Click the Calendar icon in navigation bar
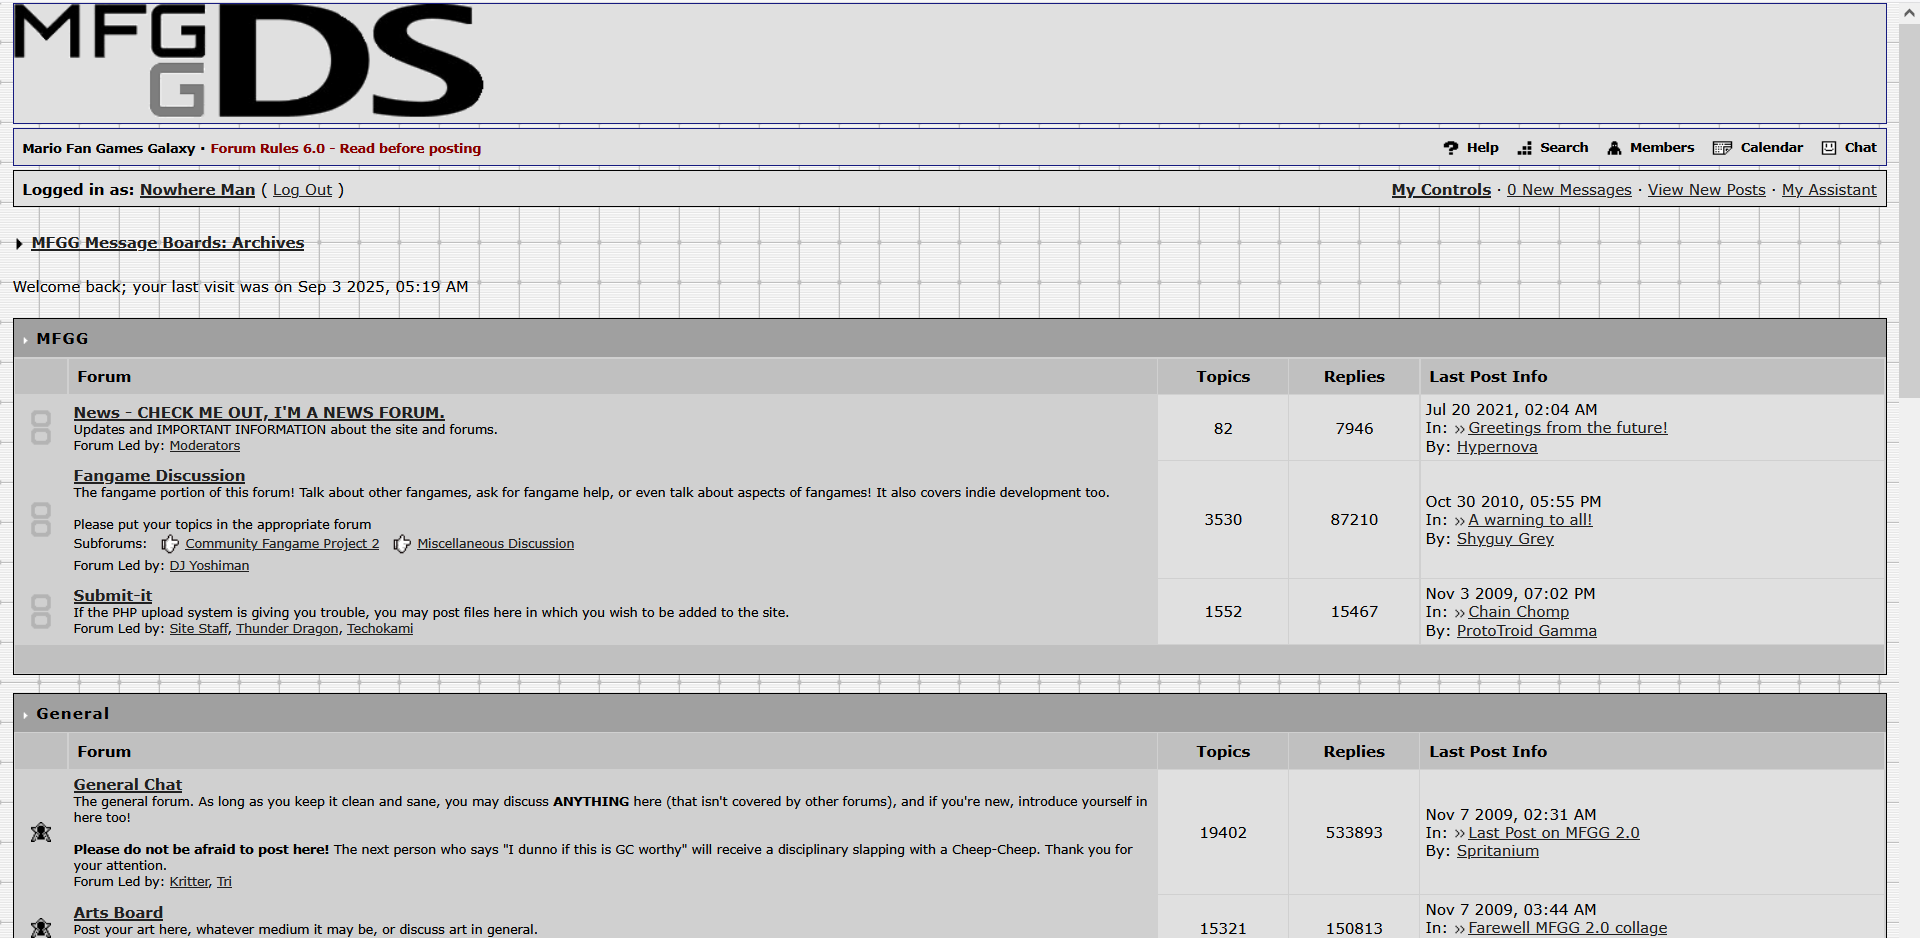This screenshot has width=1920, height=938. coord(1722,148)
